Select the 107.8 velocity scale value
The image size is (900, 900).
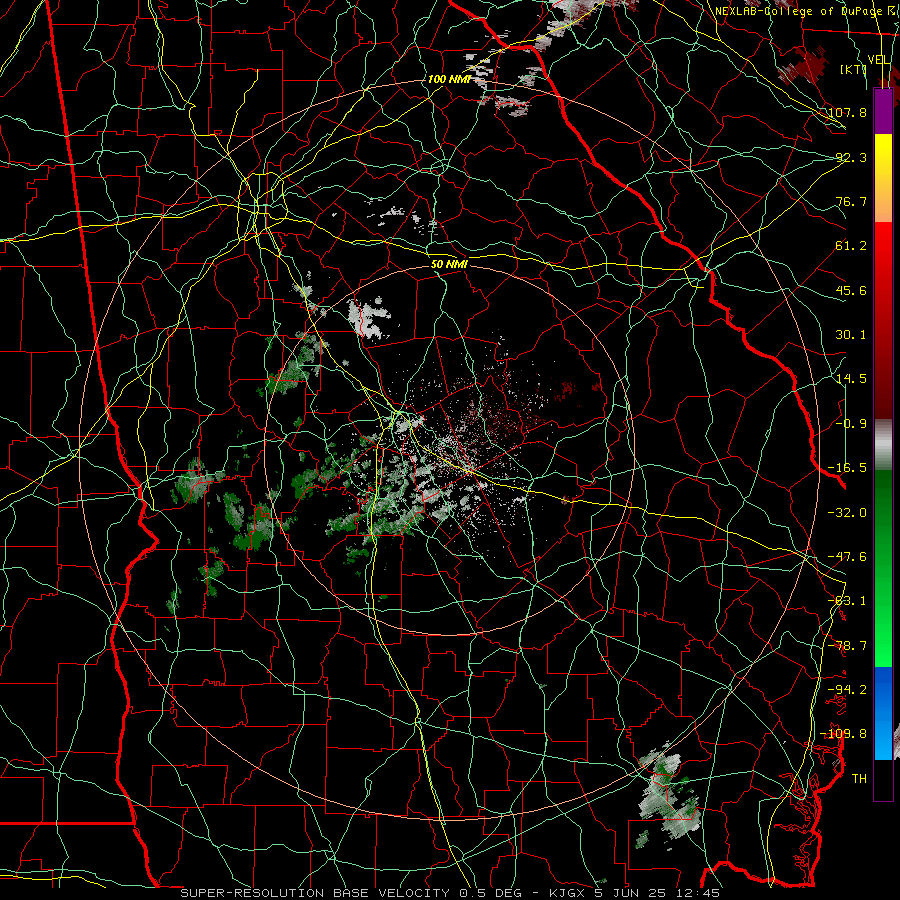click(848, 112)
